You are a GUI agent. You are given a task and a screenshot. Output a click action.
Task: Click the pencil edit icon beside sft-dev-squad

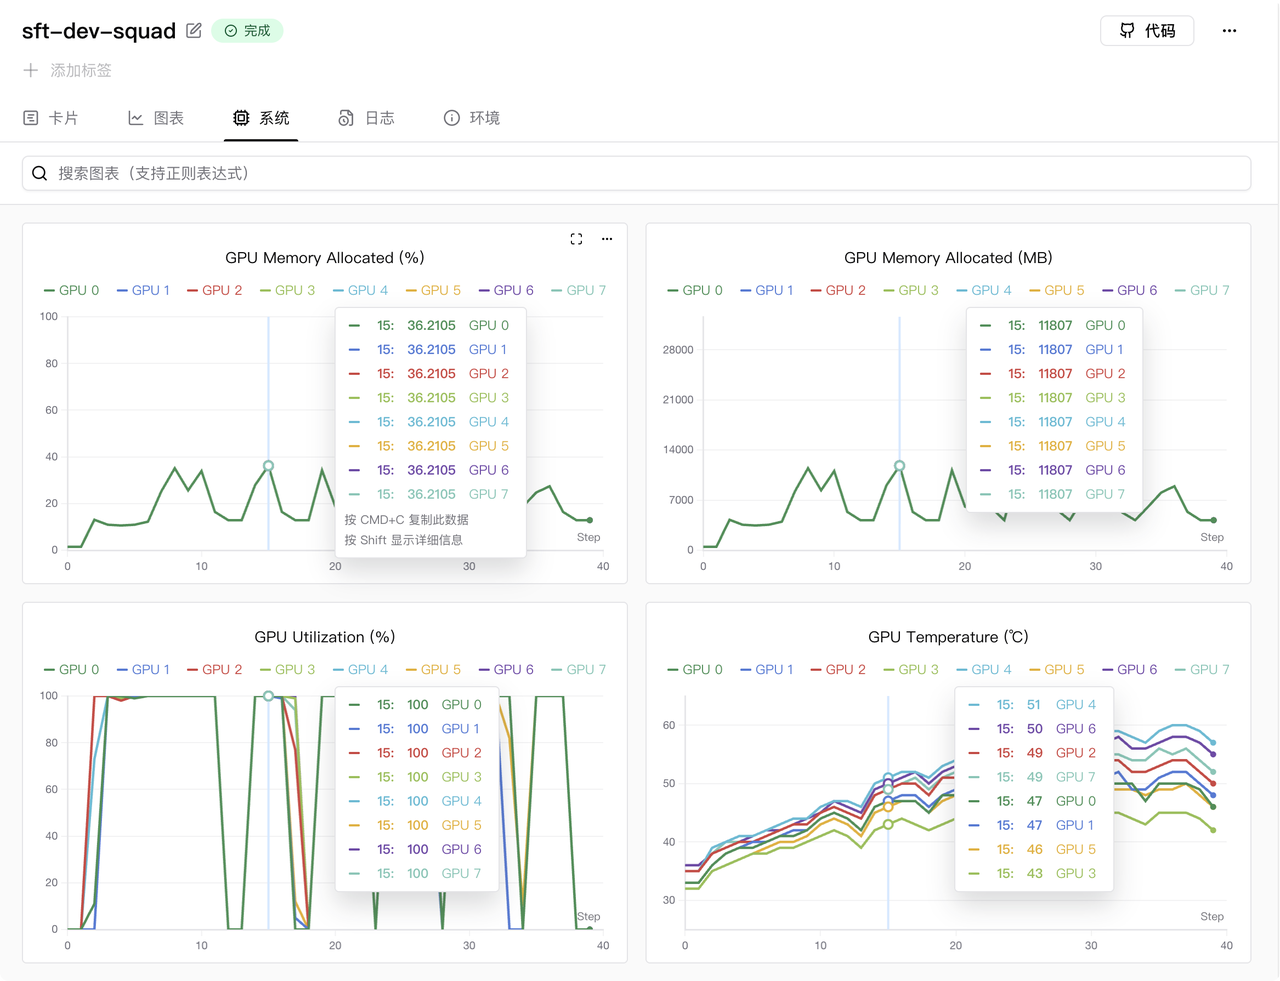[193, 31]
